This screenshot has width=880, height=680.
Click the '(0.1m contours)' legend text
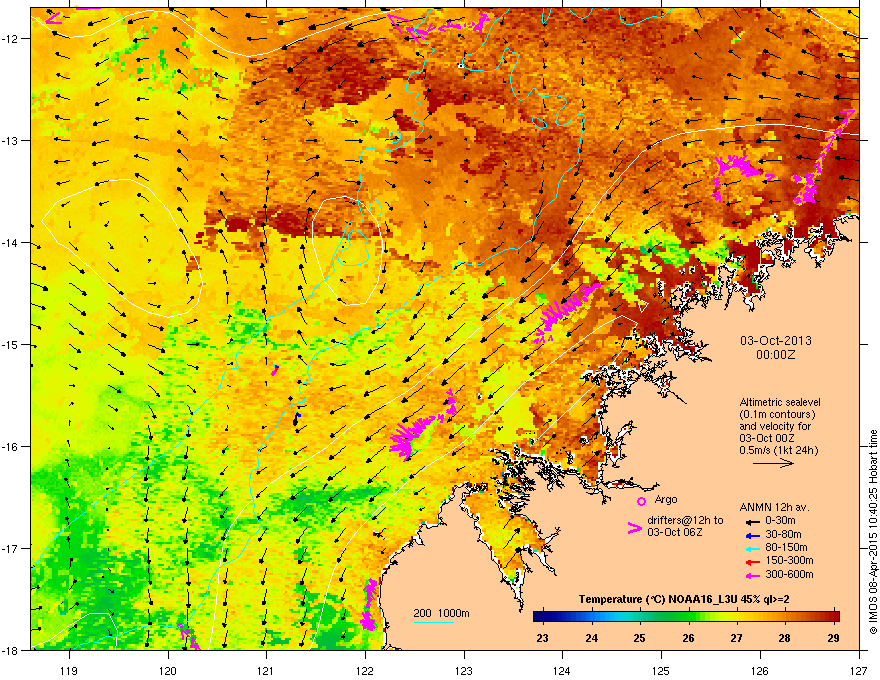pyautogui.click(x=777, y=414)
